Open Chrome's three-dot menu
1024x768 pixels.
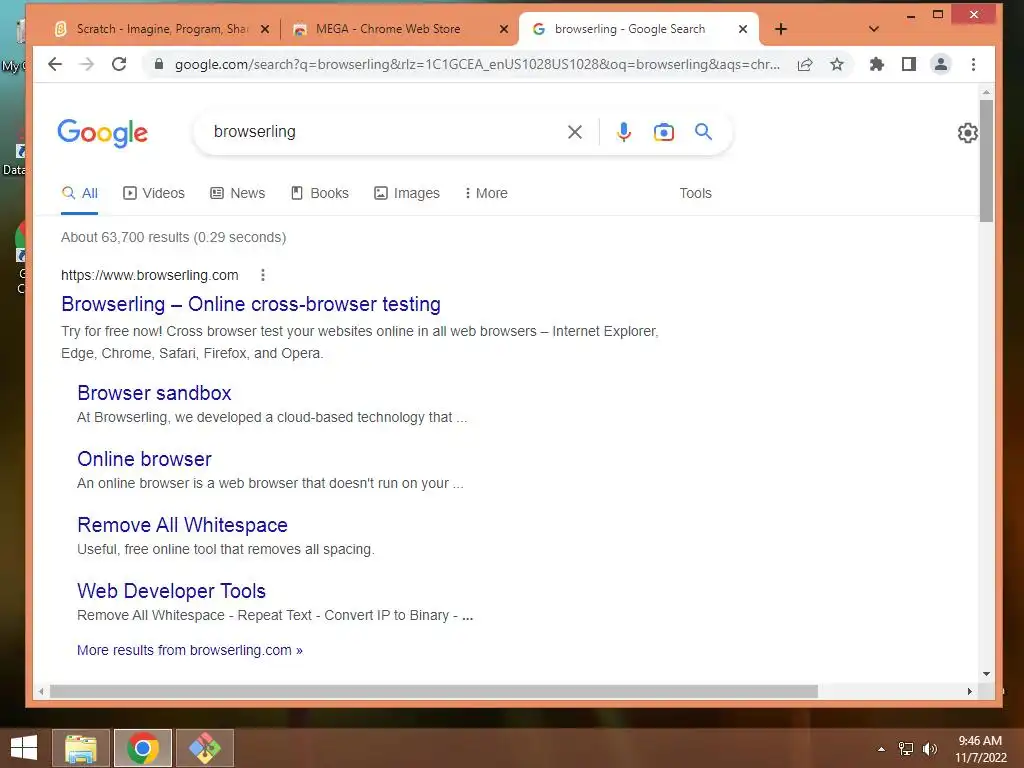pos(973,64)
